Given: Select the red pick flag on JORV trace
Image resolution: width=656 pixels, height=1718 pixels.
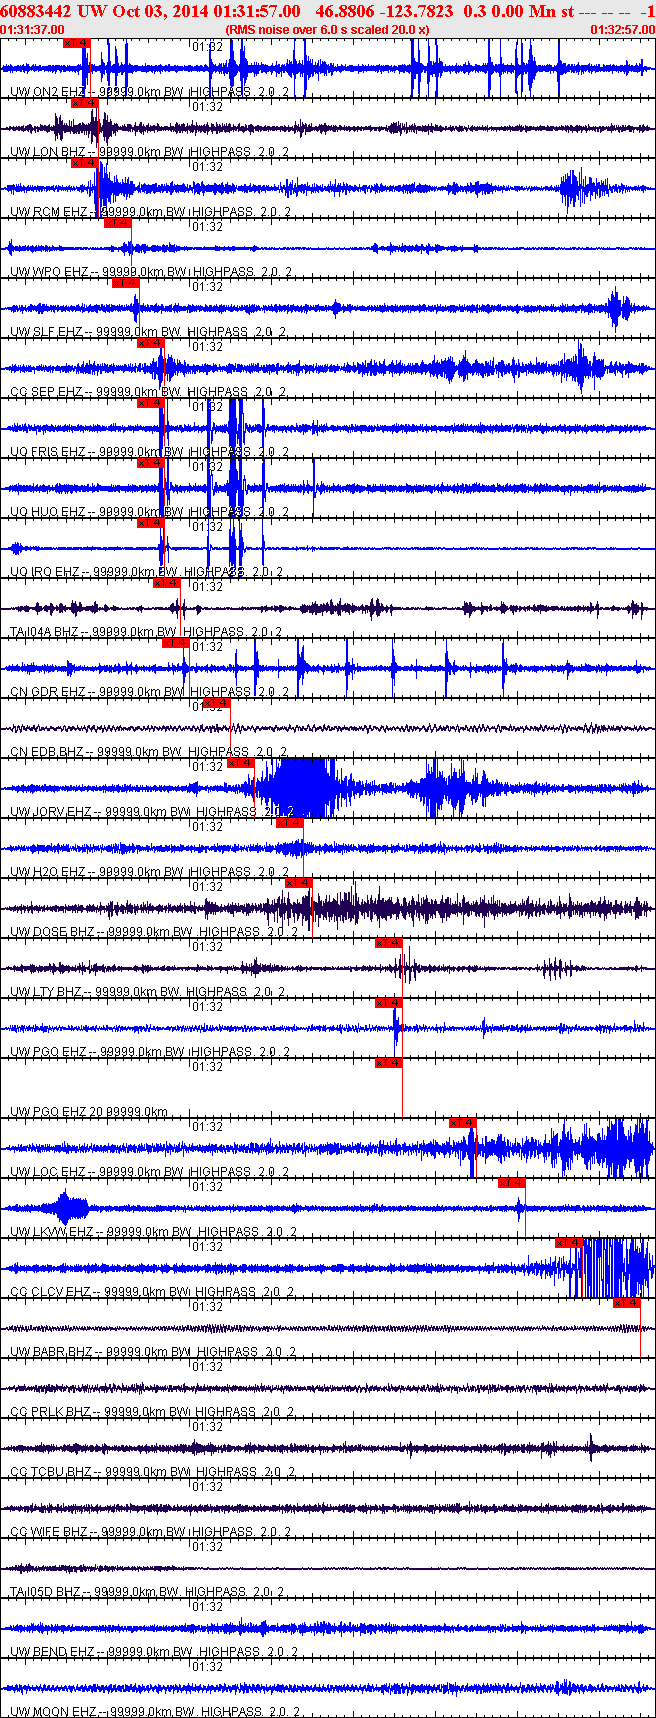Looking at the screenshot, I should pyautogui.click(x=241, y=763).
